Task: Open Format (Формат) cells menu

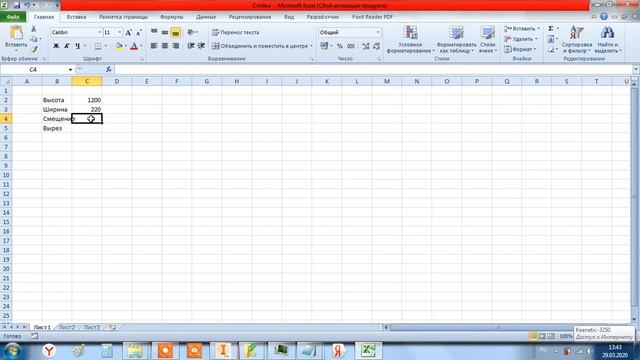Action: click(520, 49)
